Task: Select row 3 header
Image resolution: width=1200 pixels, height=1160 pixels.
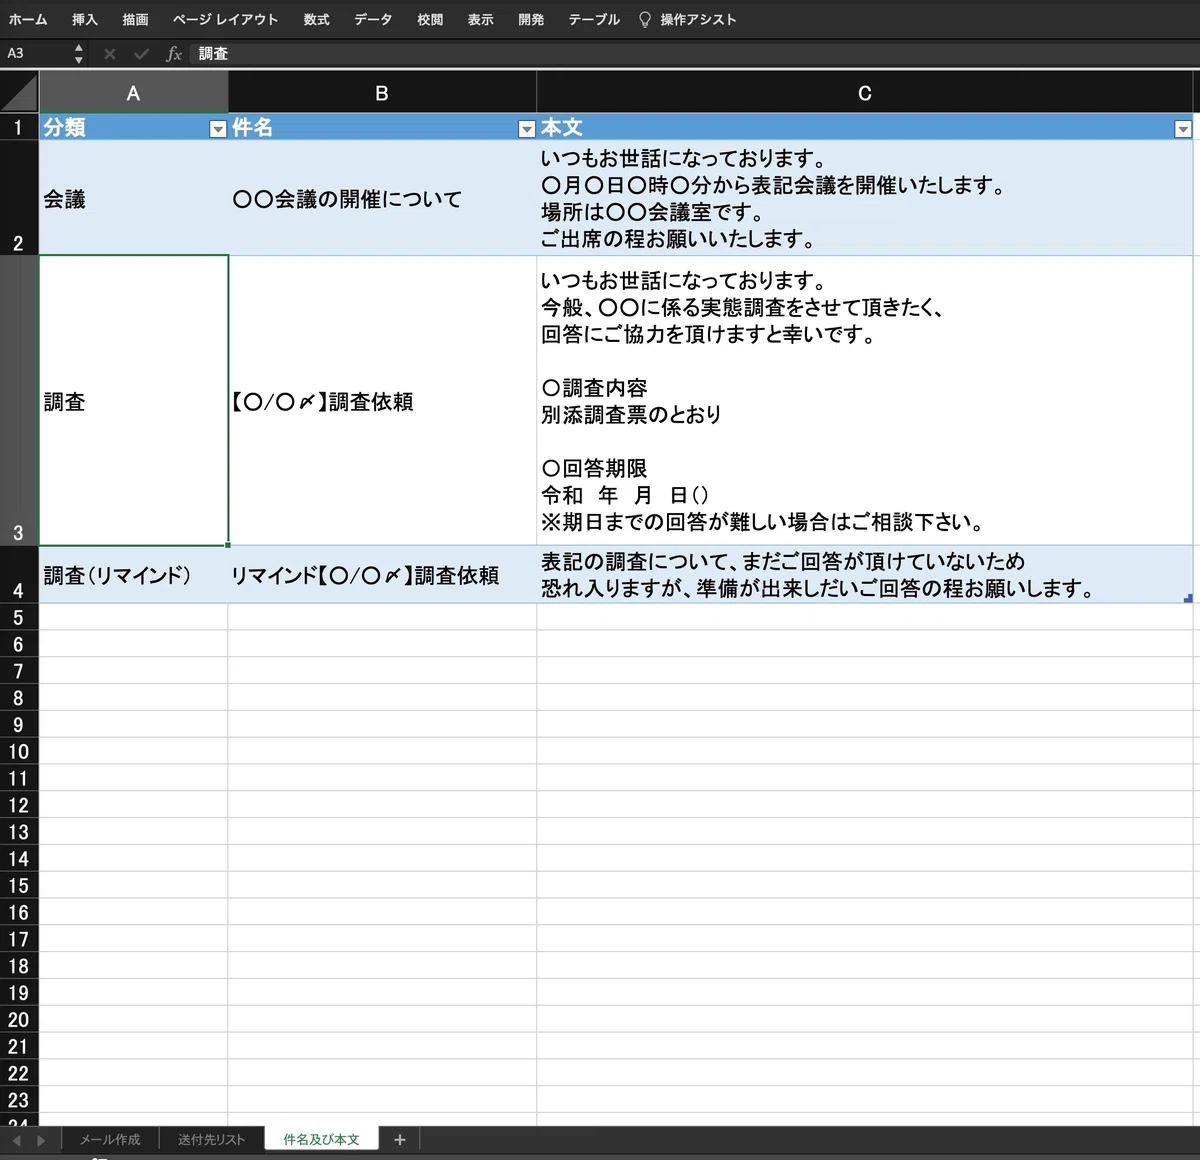Action: tap(19, 401)
